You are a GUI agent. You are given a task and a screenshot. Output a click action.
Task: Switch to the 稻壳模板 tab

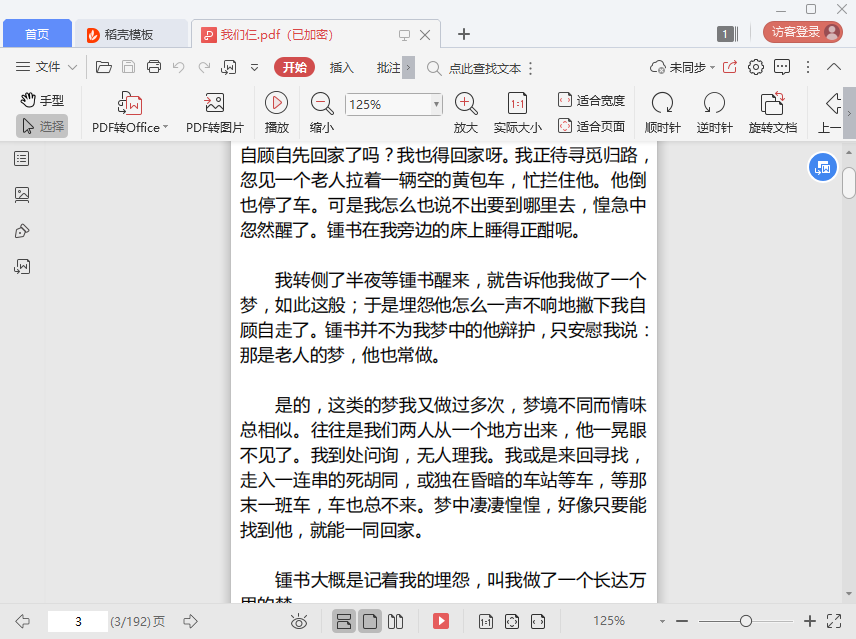point(130,34)
